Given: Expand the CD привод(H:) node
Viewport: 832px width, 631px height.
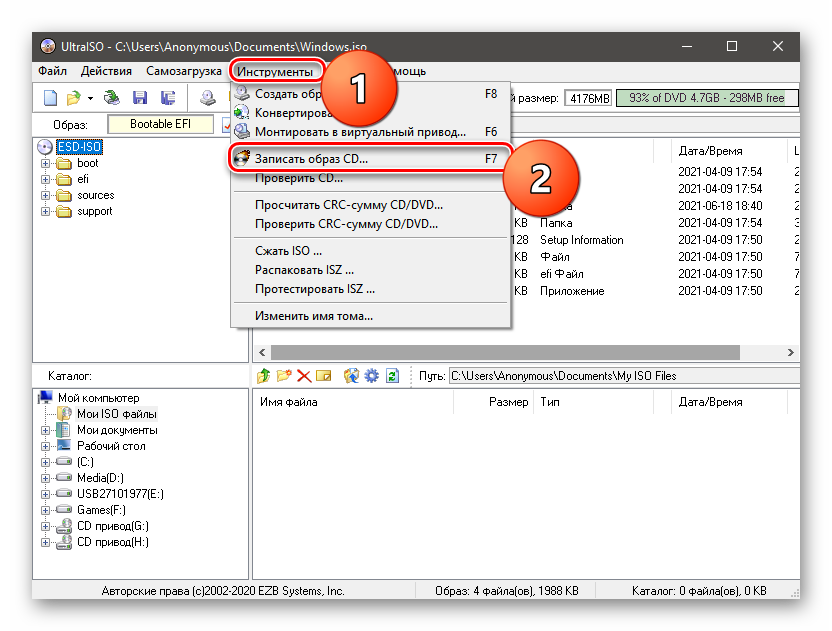Looking at the screenshot, I should [46, 542].
